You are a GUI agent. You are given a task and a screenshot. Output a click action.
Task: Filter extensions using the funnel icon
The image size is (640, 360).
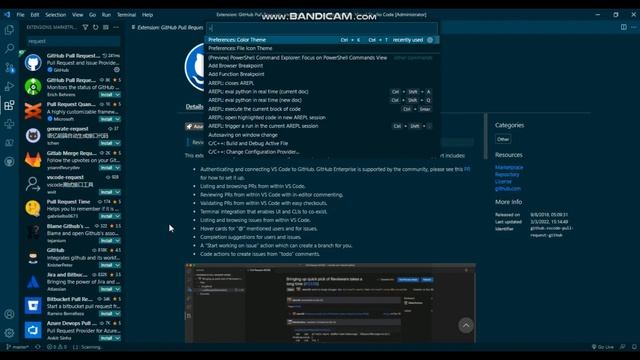coord(85,27)
